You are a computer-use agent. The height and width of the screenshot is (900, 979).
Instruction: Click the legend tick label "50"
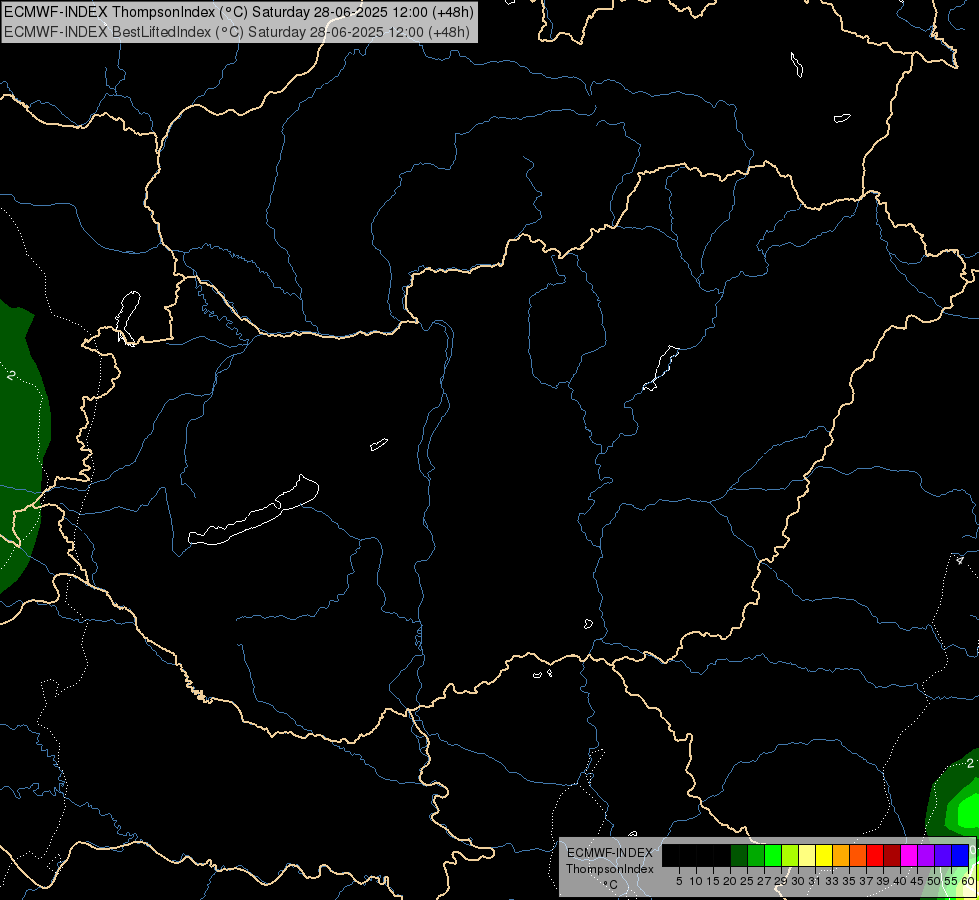click(x=933, y=881)
